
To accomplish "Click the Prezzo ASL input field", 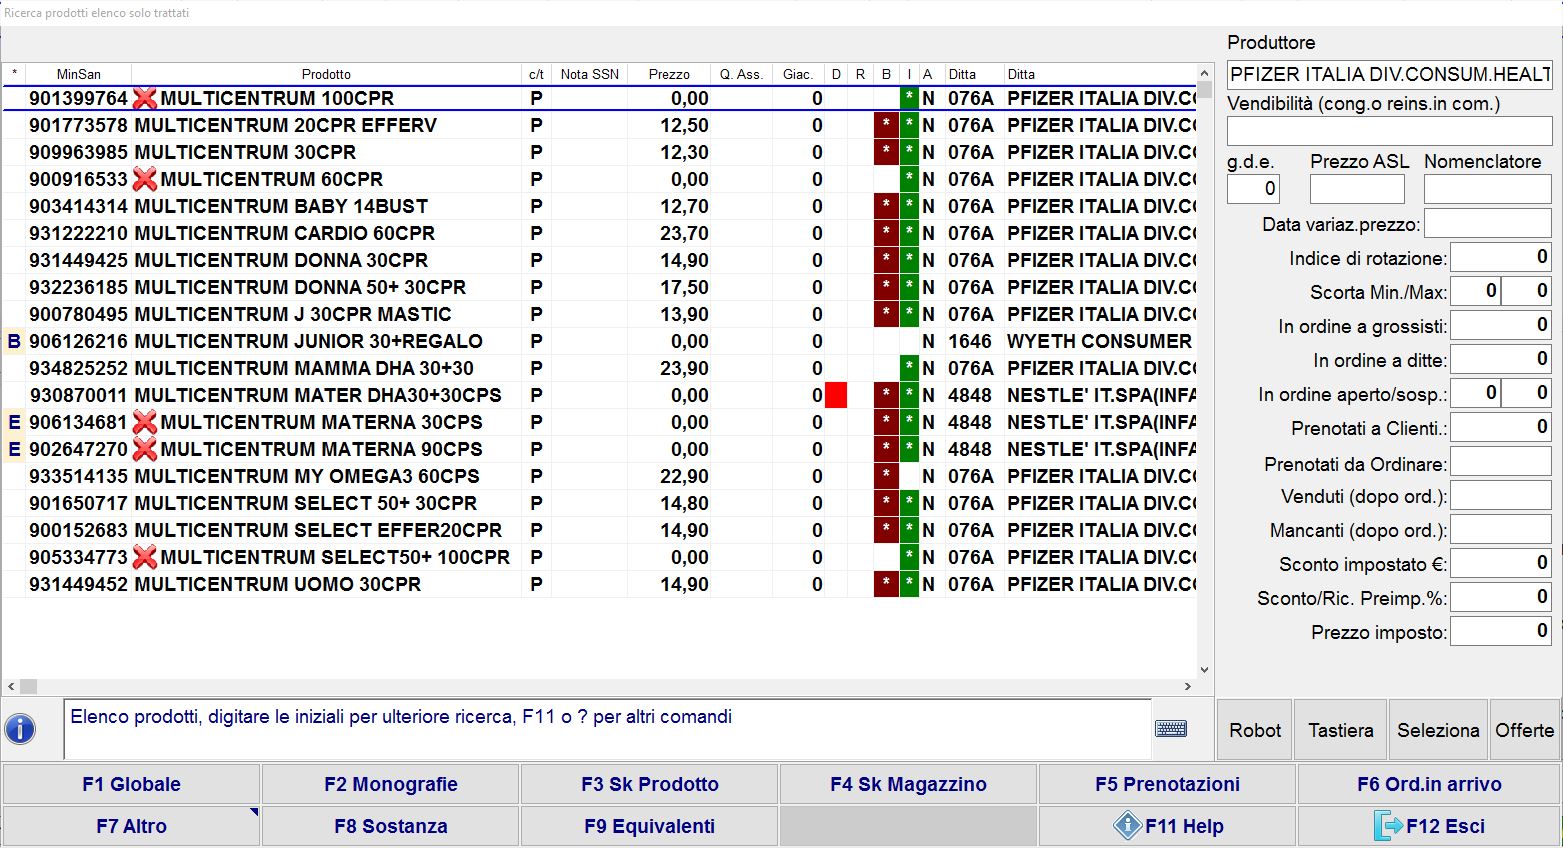I will pos(1357,189).
